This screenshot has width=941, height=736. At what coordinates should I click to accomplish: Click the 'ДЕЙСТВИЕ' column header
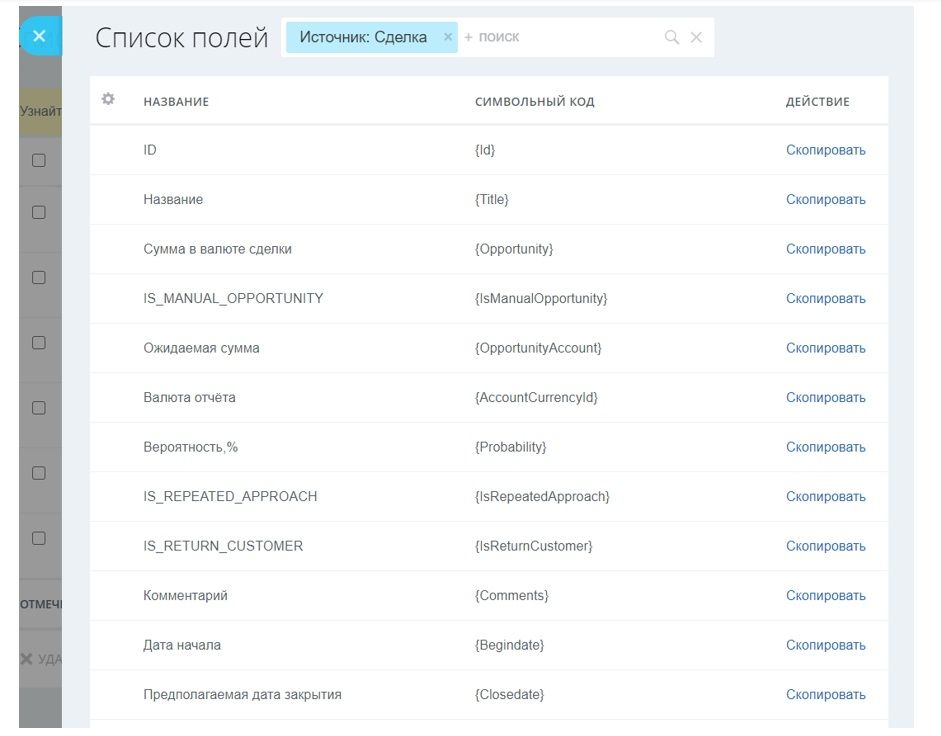pyautogui.click(x=817, y=102)
